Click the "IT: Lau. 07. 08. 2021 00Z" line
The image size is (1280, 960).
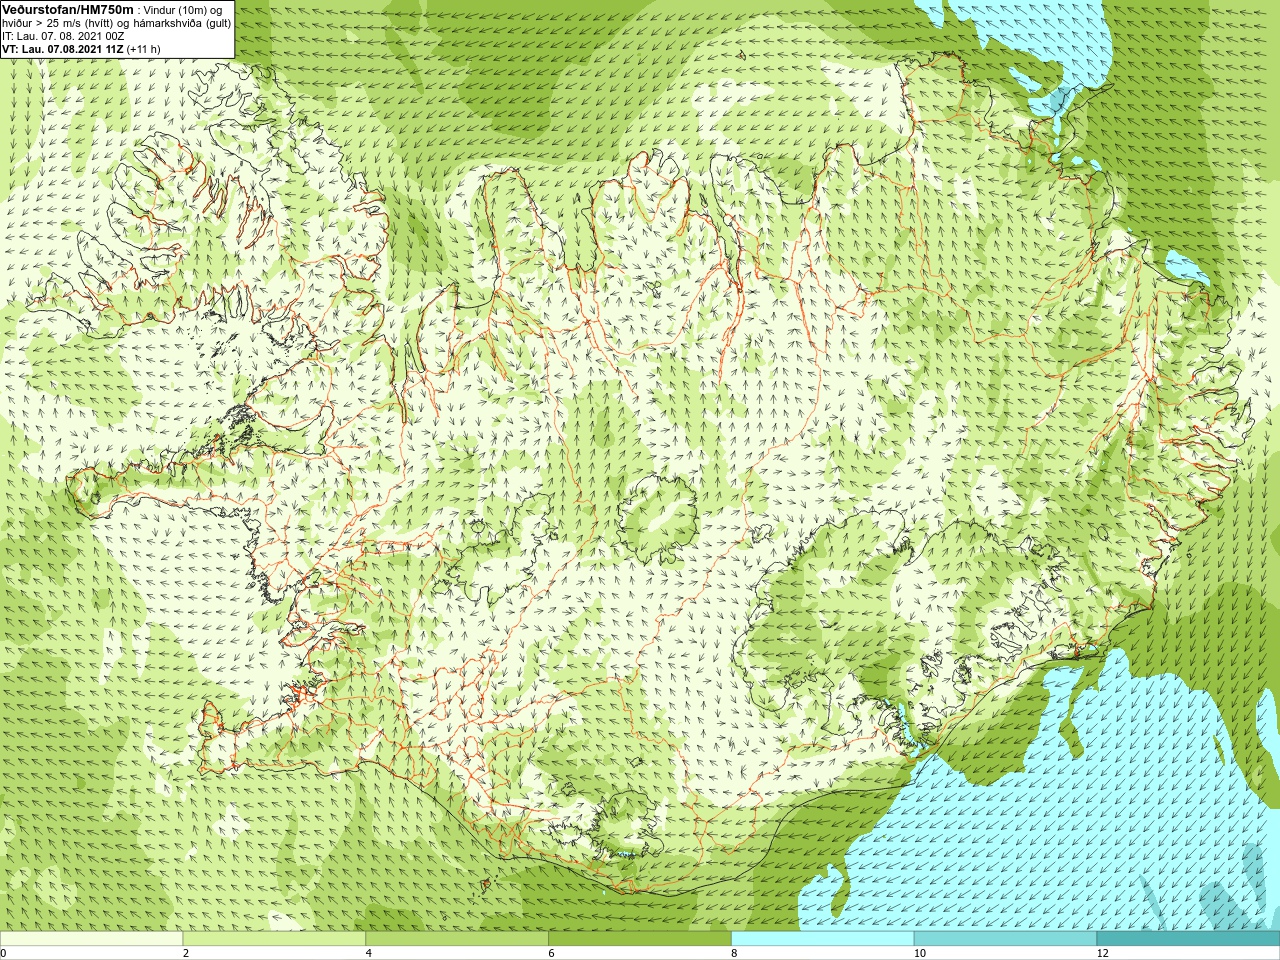(63, 36)
